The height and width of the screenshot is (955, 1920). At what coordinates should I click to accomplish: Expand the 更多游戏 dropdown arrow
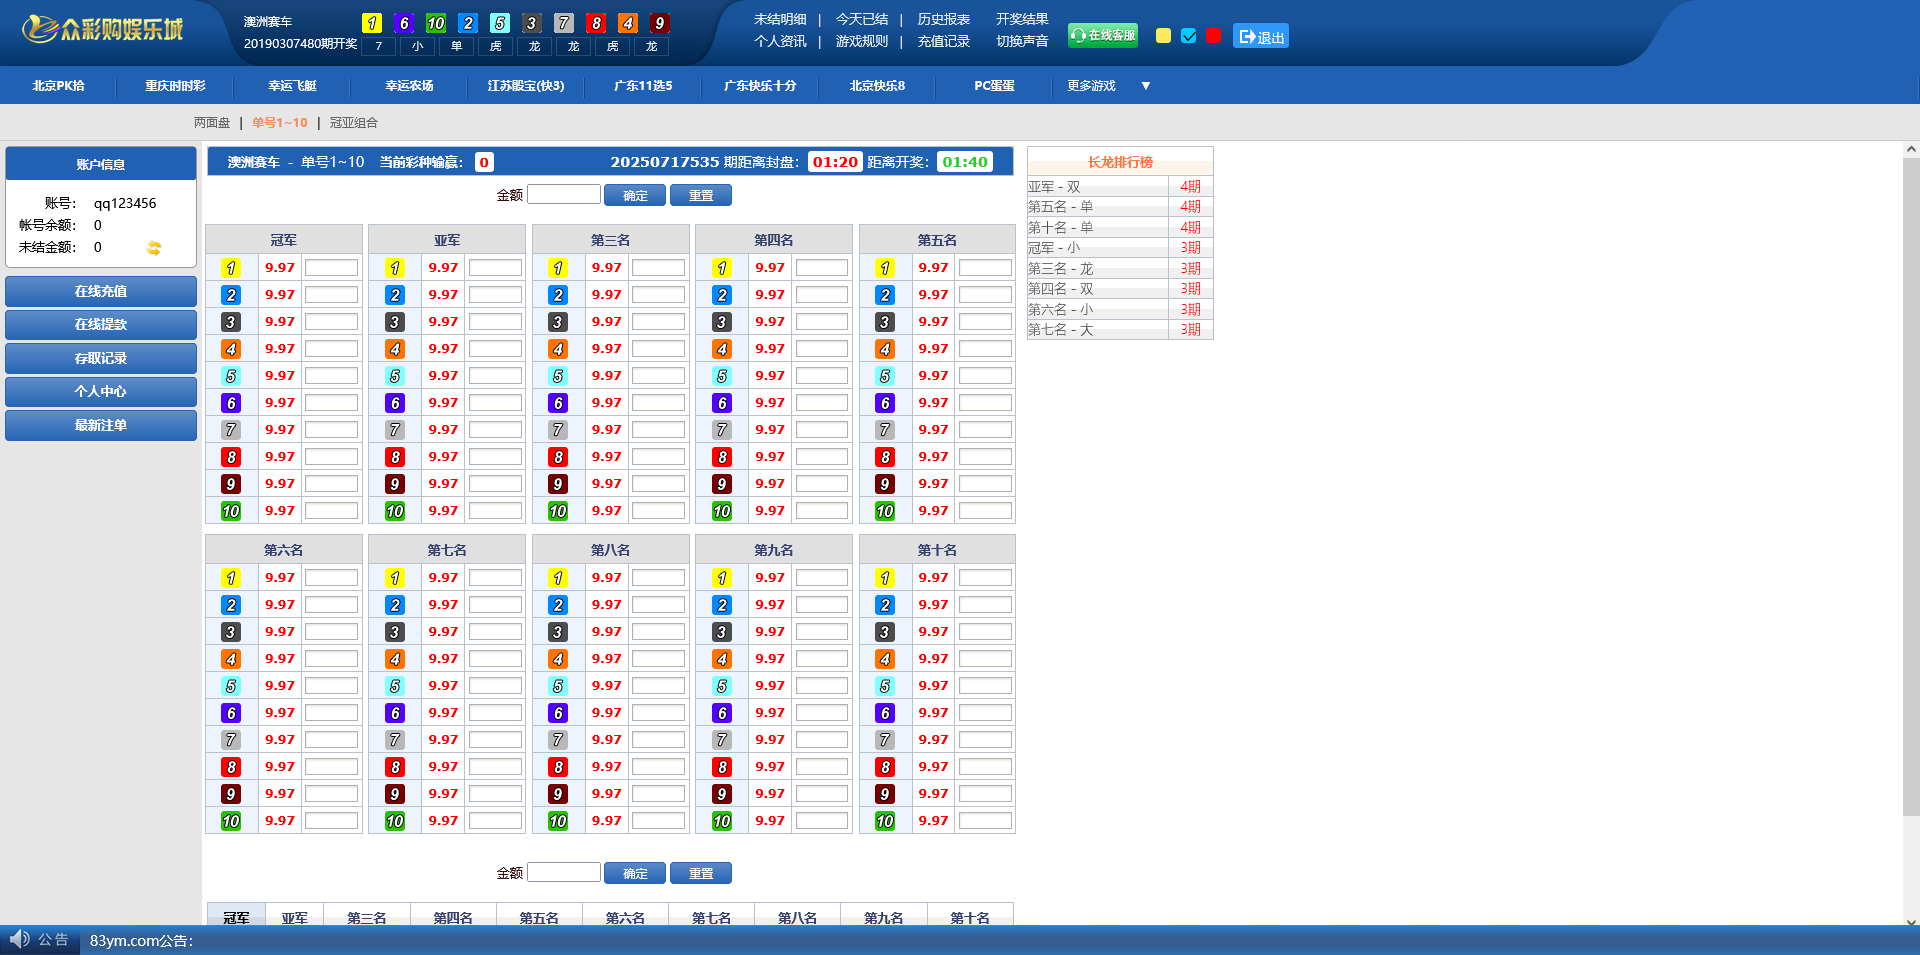pyautogui.click(x=1146, y=86)
